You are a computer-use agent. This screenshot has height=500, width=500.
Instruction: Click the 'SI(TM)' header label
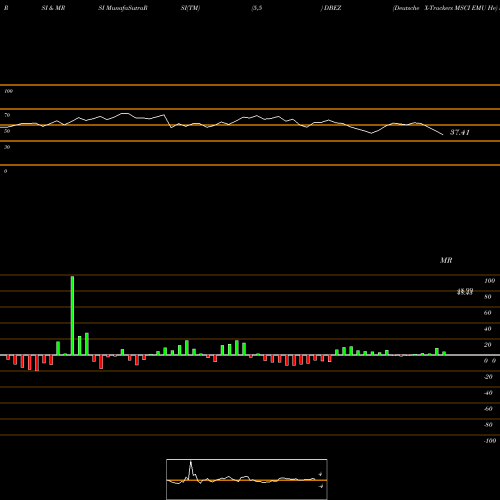190,8
